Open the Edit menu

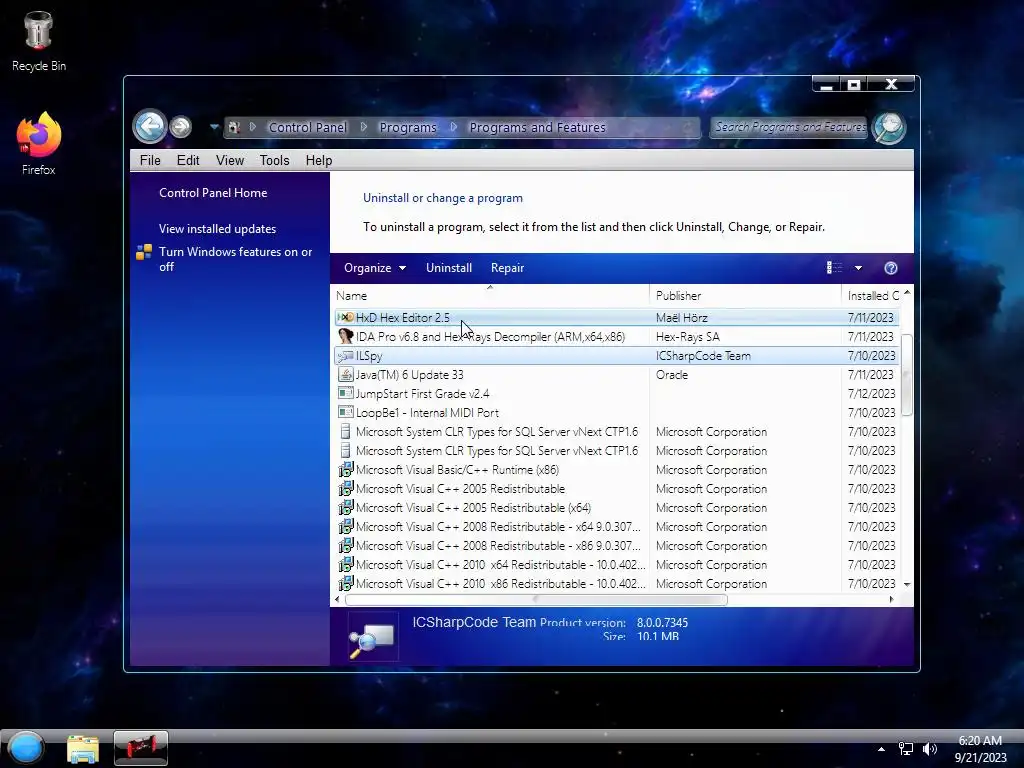[188, 161]
